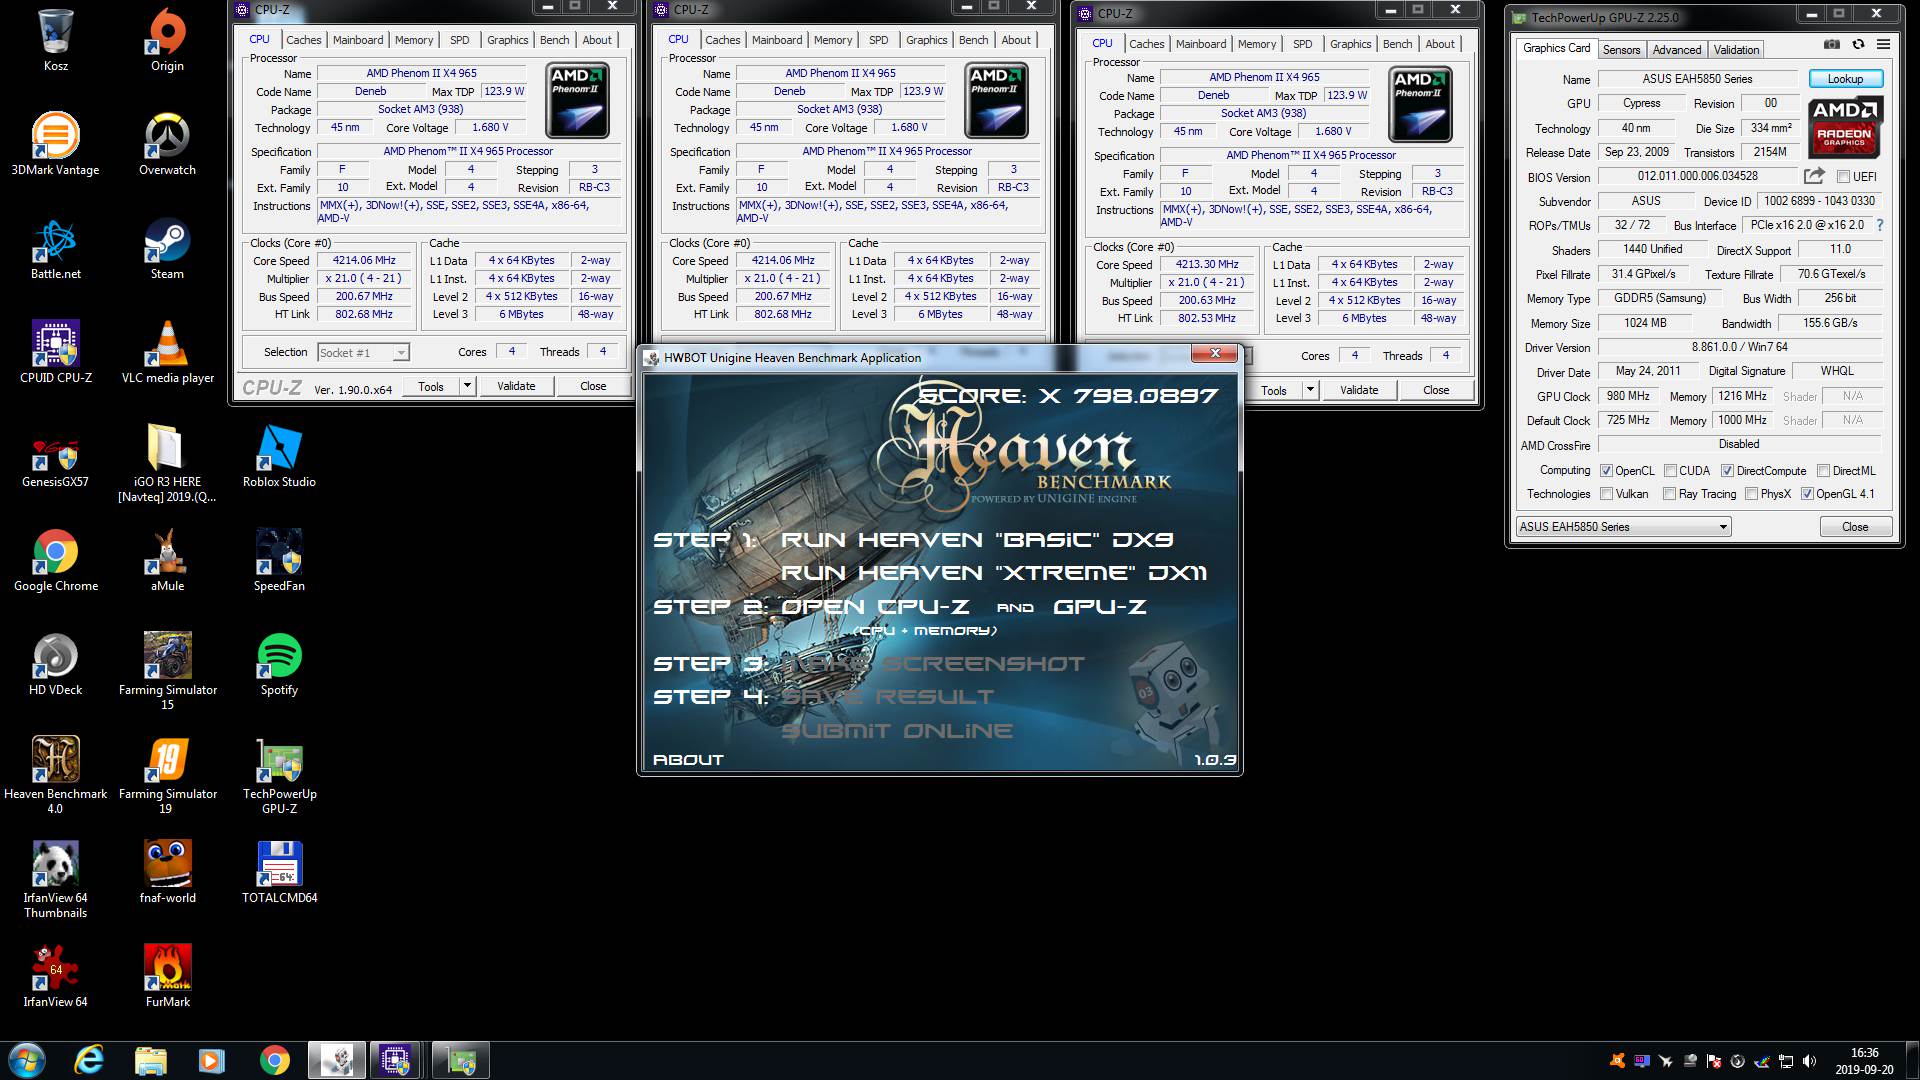Open the Battle.net desktop shortcut

coord(55,248)
